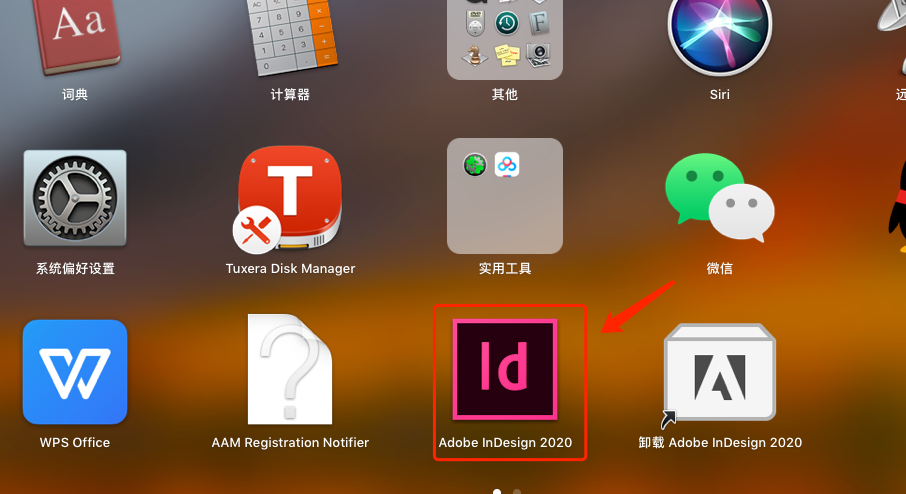Launch Tuxera Disk Manager
The image size is (906, 494).
point(290,198)
